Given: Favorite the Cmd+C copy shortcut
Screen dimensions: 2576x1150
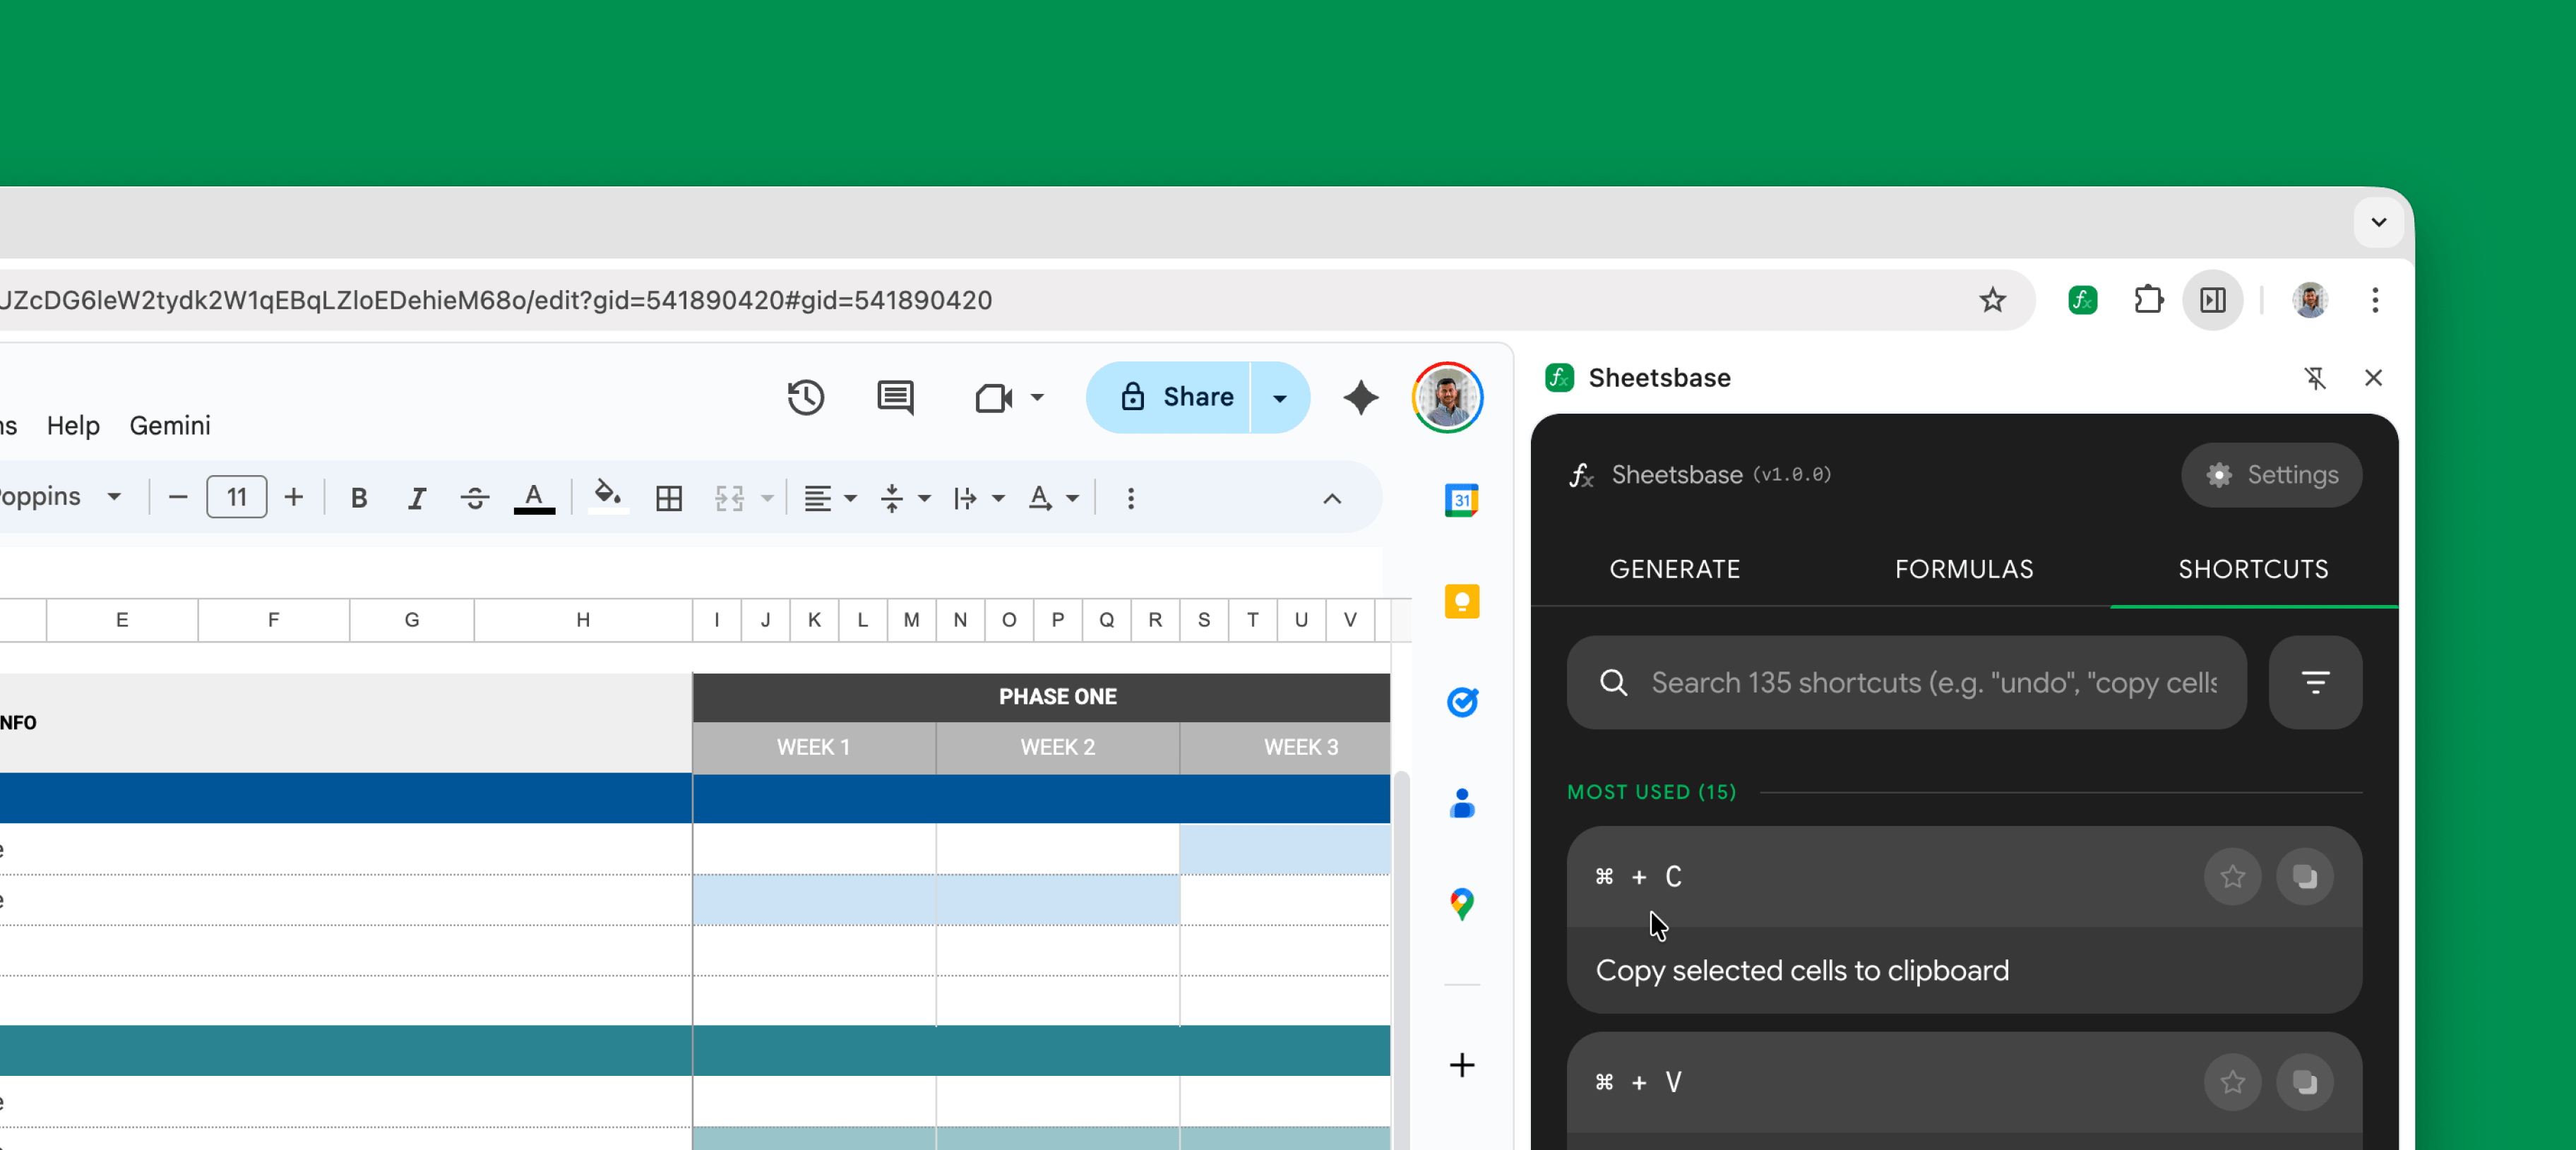Looking at the screenshot, I should 2232,877.
